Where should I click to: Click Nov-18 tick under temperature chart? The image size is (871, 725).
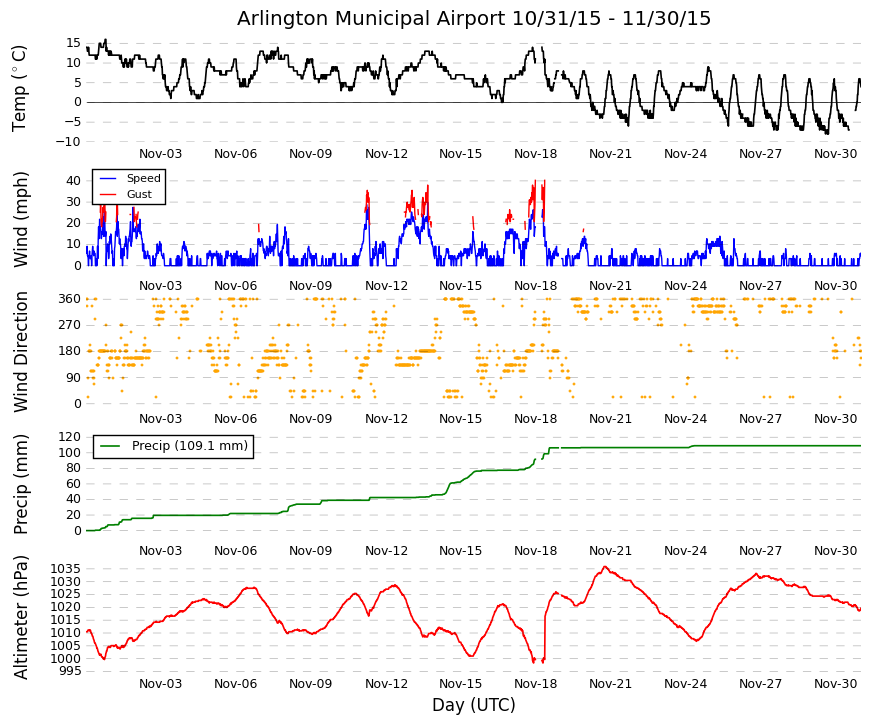tap(535, 154)
